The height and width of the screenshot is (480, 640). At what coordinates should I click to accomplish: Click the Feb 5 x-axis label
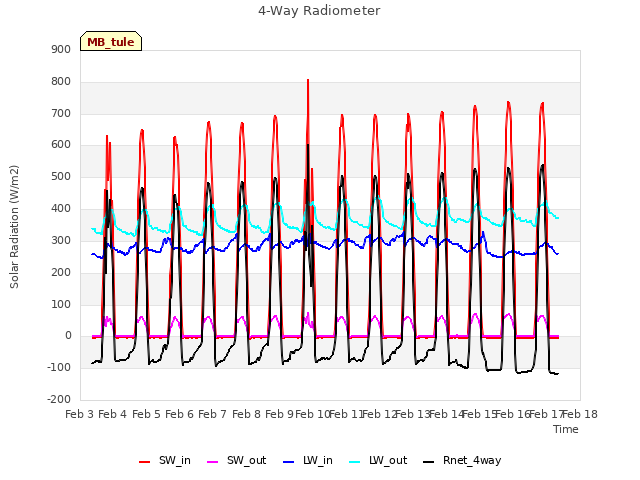pos(146,414)
